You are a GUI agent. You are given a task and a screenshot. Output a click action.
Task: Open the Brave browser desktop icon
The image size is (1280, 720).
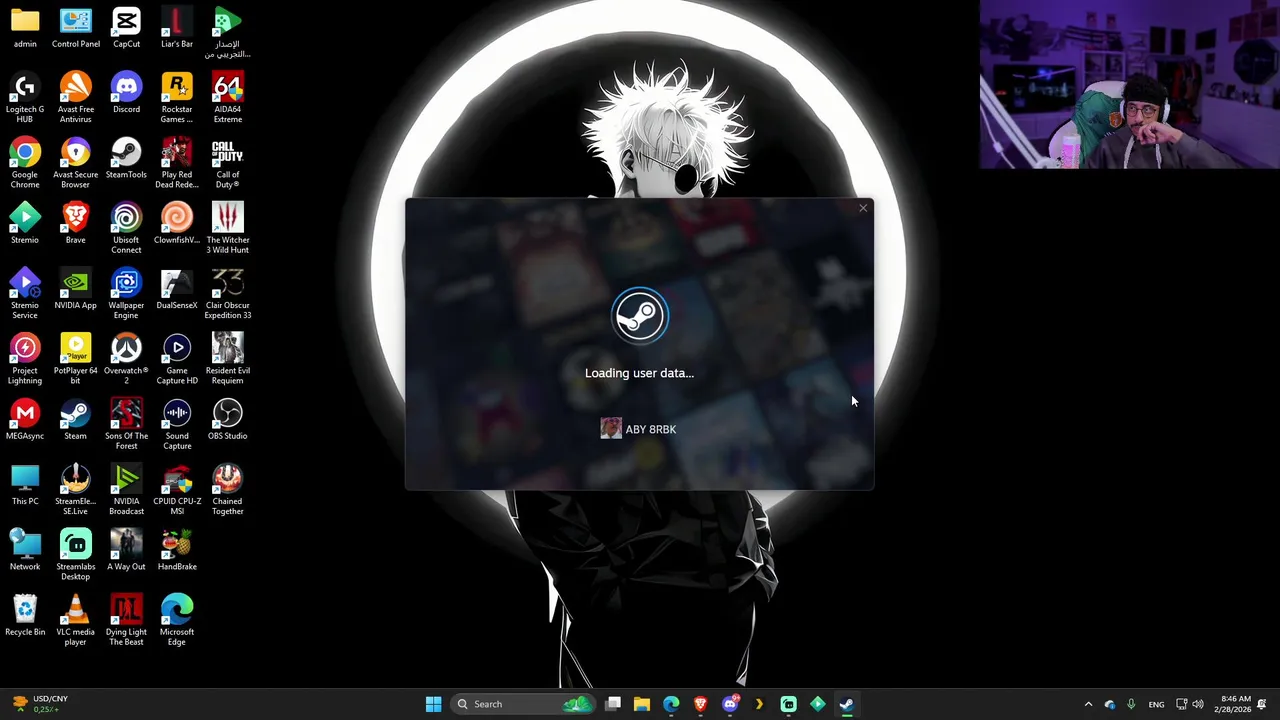(76, 224)
